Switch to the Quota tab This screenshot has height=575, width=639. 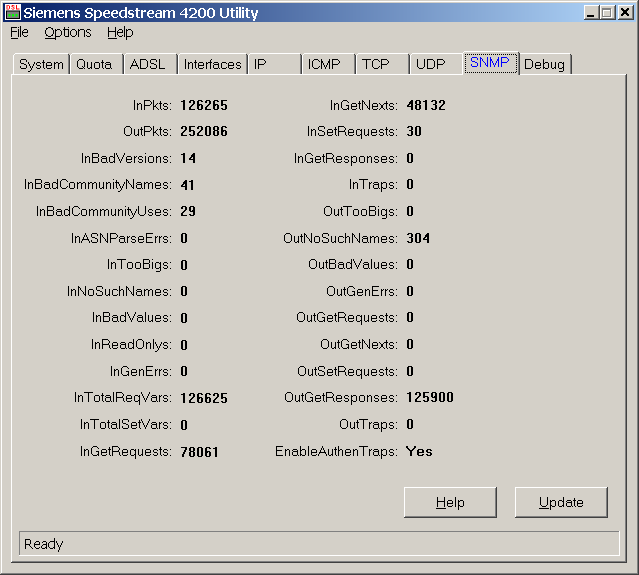(97, 64)
